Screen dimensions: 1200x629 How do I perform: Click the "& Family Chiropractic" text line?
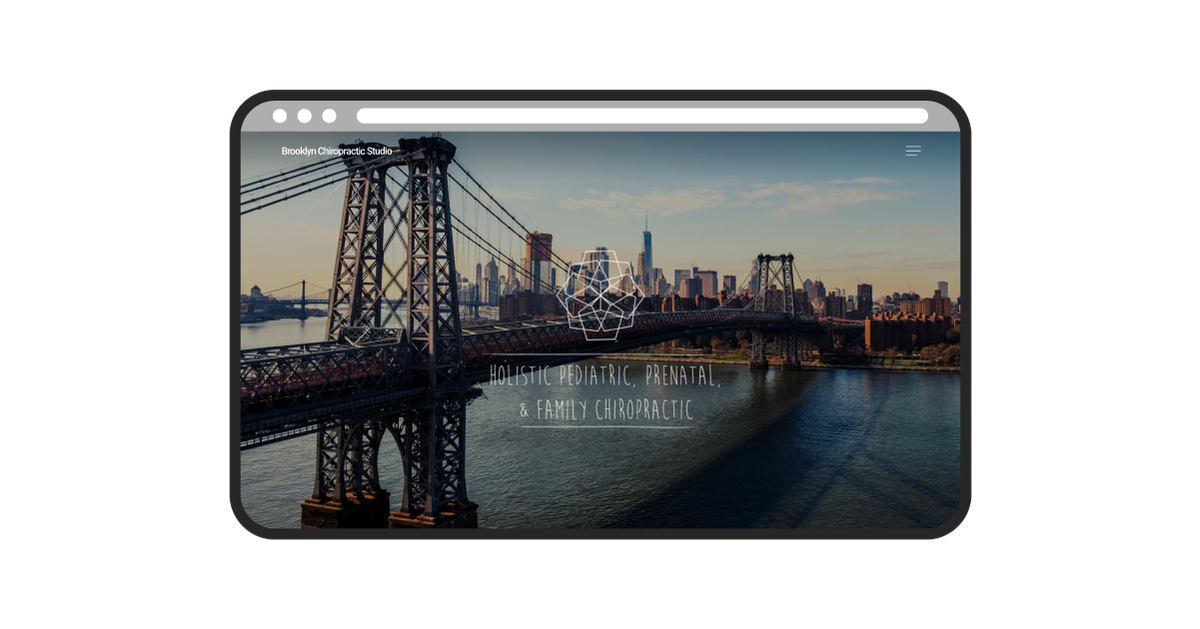click(606, 409)
